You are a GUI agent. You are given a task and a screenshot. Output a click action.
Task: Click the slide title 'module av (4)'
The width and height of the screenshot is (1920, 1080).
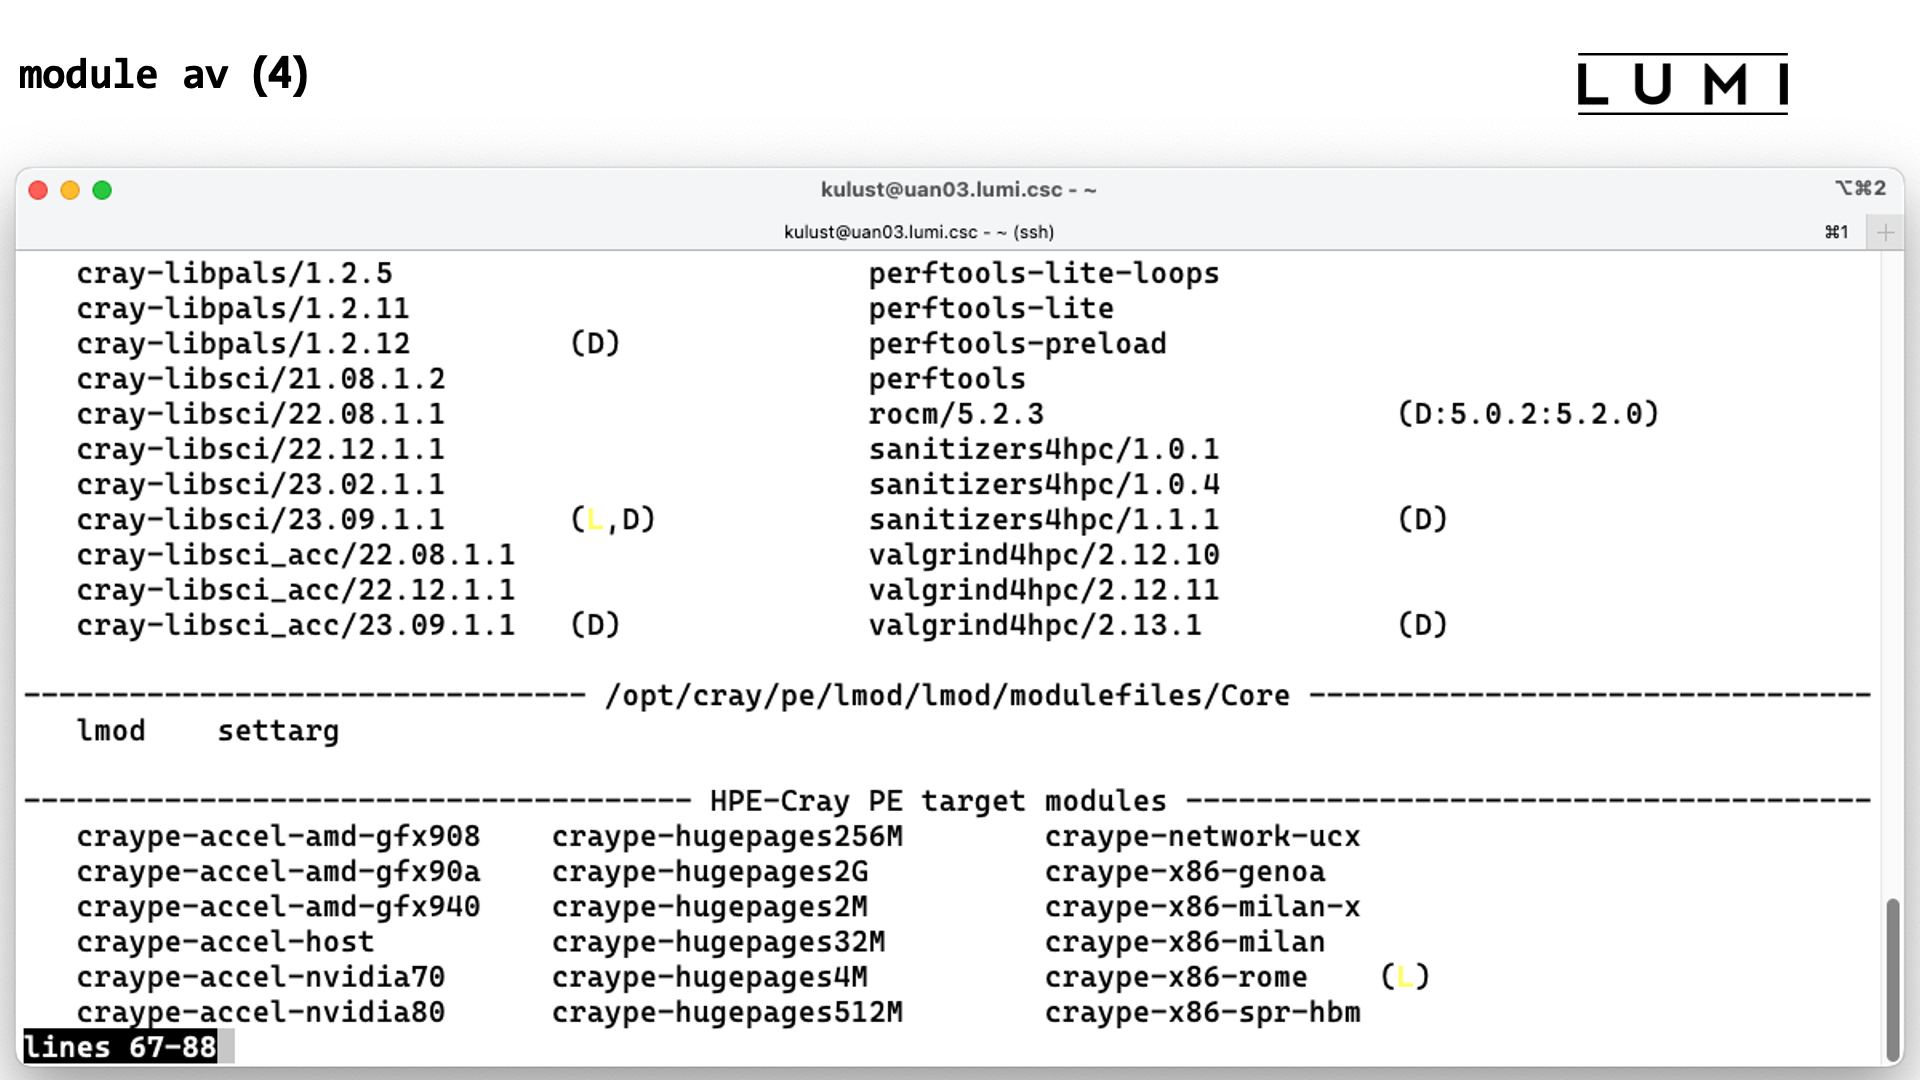click(x=164, y=75)
